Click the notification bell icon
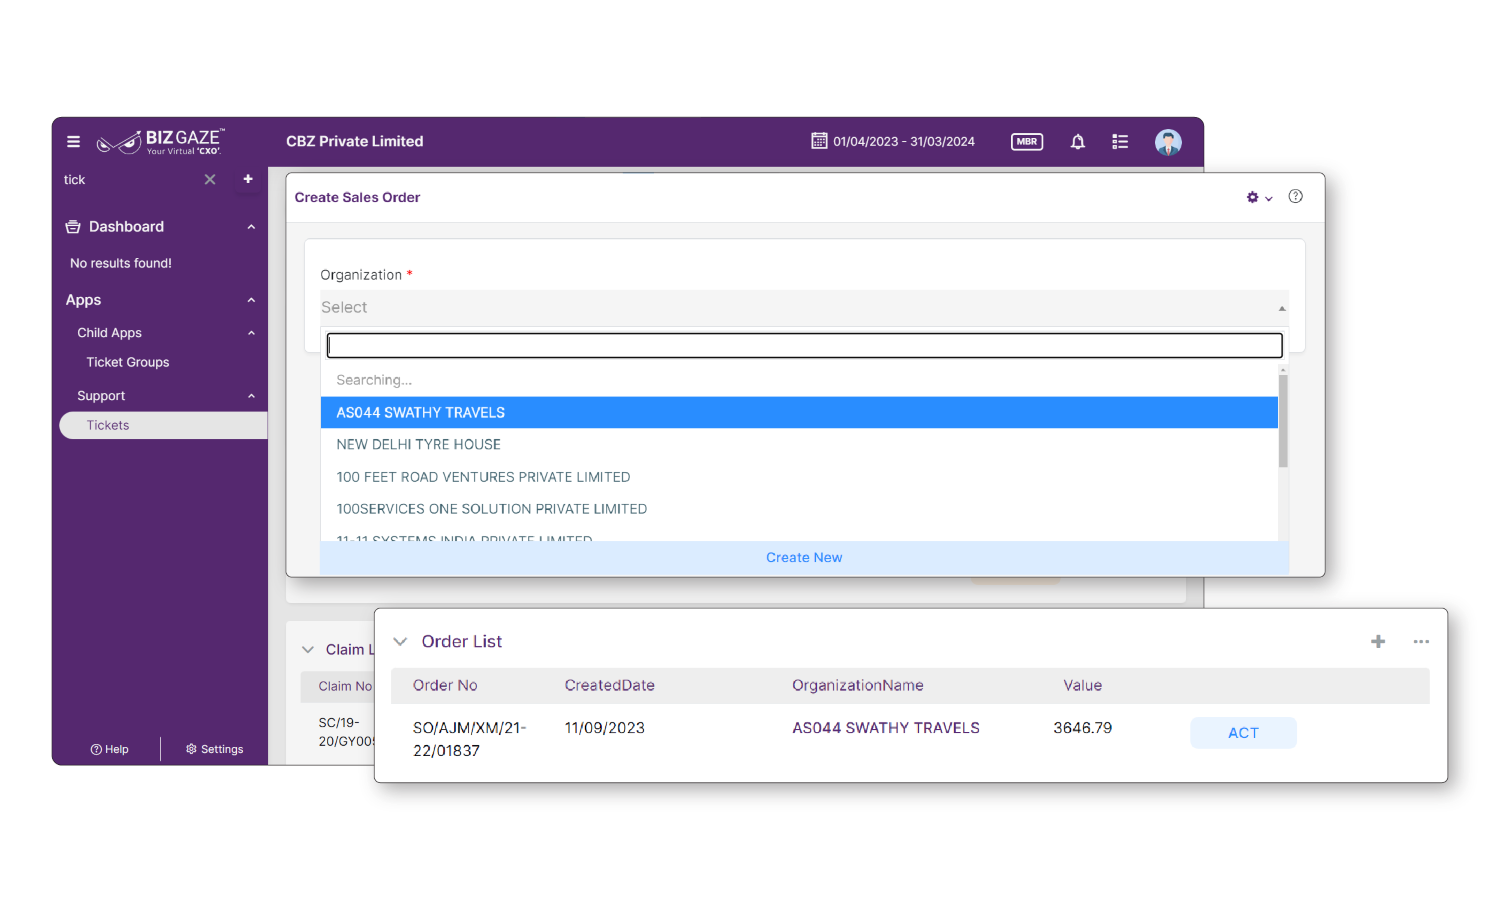Image resolution: width=1500 pixels, height=900 pixels. [x=1077, y=142]
